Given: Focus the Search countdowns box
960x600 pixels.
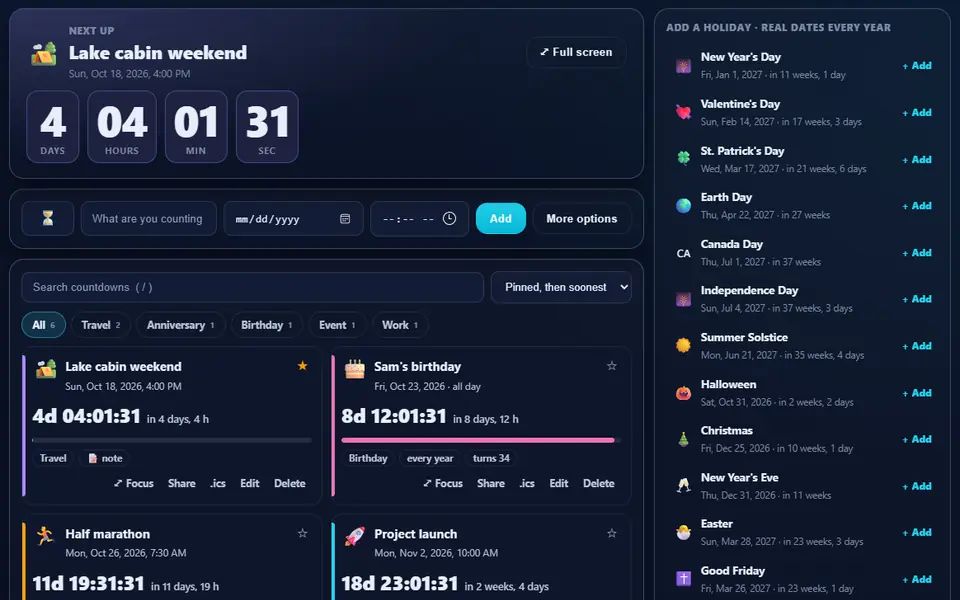Looking at the screenshot, I should tap(252, 287).
